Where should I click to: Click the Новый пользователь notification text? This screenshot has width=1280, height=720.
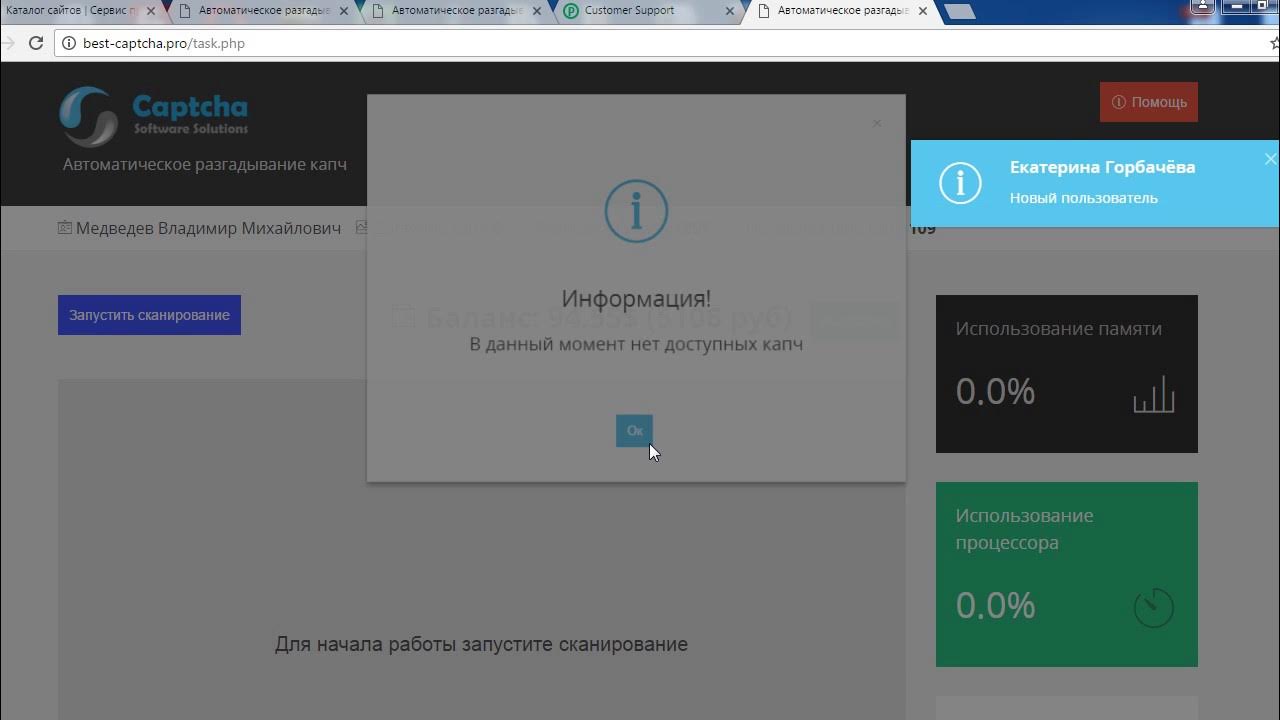point(1084,198)
